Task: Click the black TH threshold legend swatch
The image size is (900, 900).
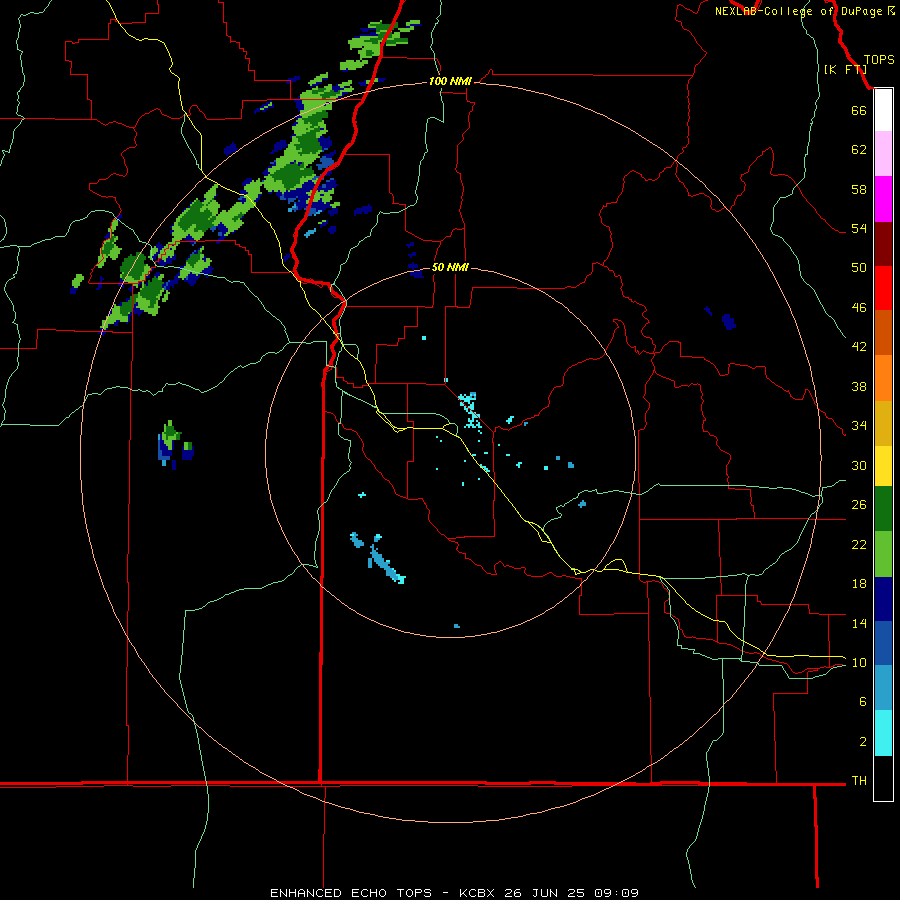Action: pos(883,778)
